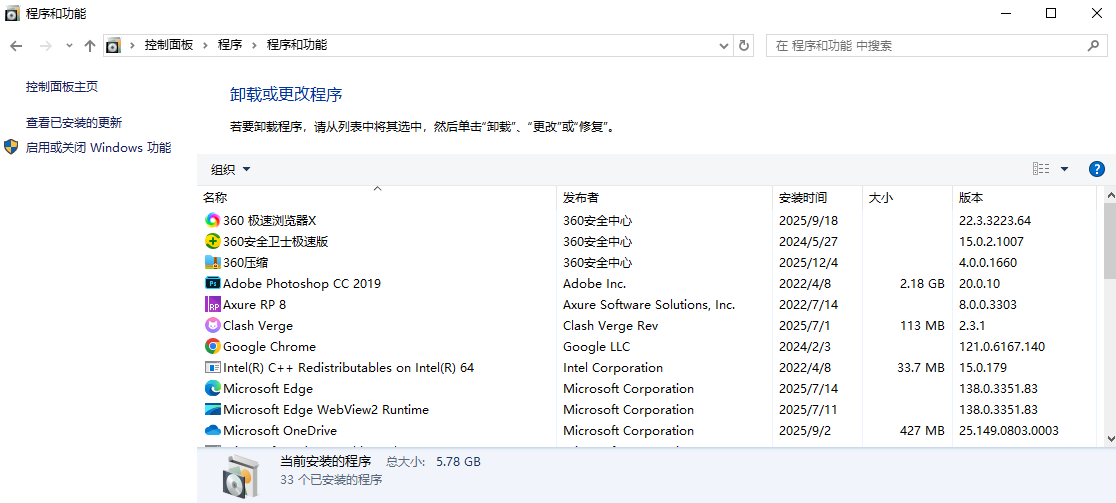Click the Intel C++ Redistributables icon
The height and width of the screenshot is (503, 1116).
[212, 368]
